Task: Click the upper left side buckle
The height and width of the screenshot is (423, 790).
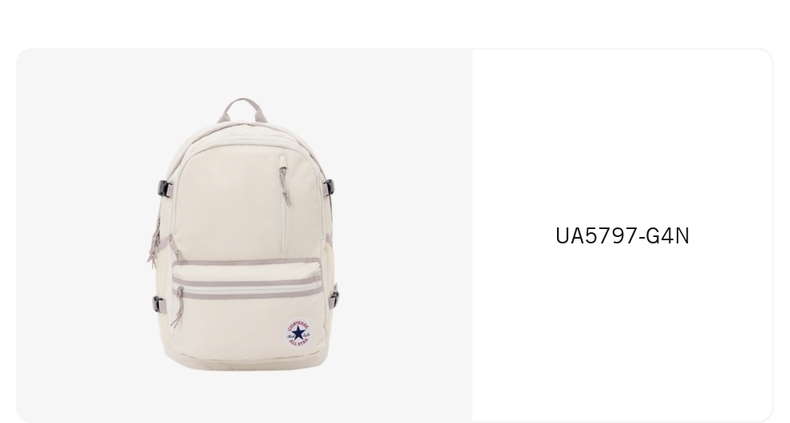Action: coord(163,189)
